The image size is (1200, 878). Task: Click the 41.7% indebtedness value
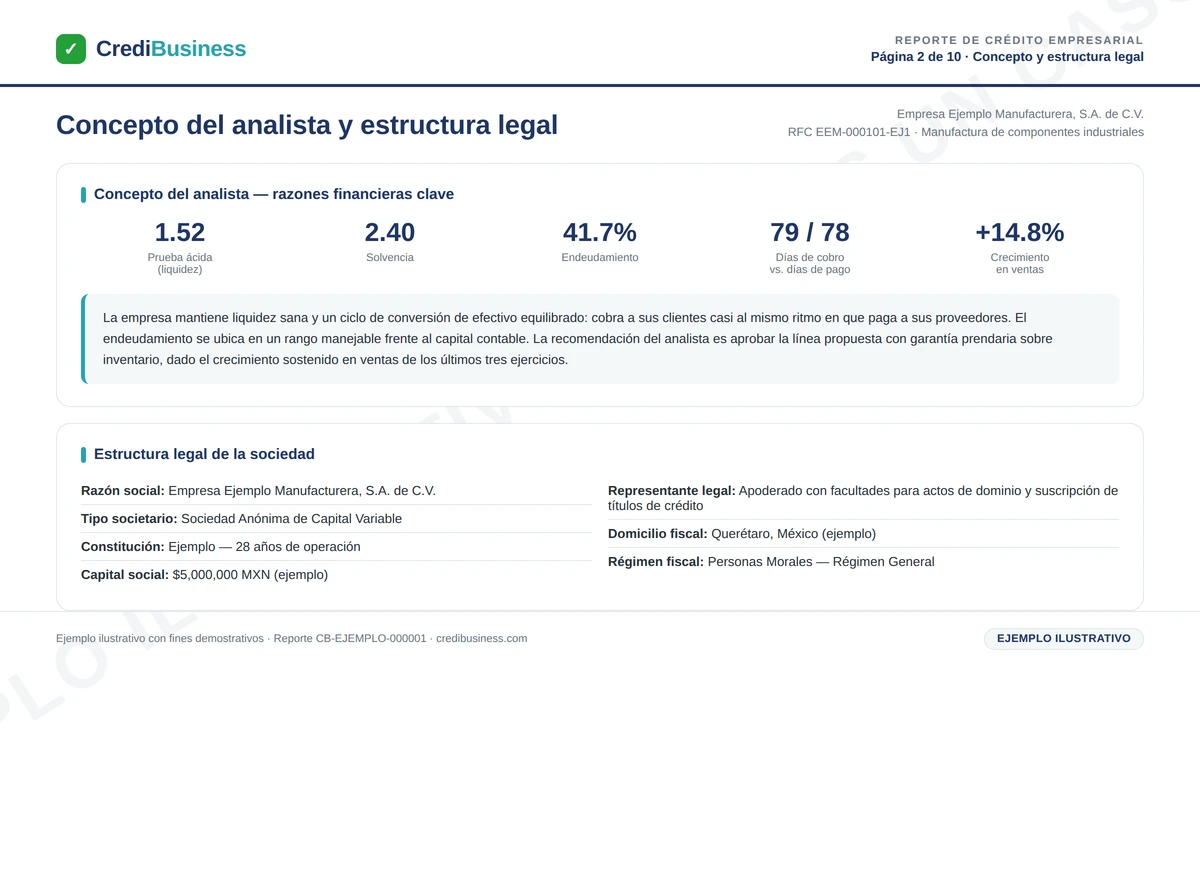[600, 232]
